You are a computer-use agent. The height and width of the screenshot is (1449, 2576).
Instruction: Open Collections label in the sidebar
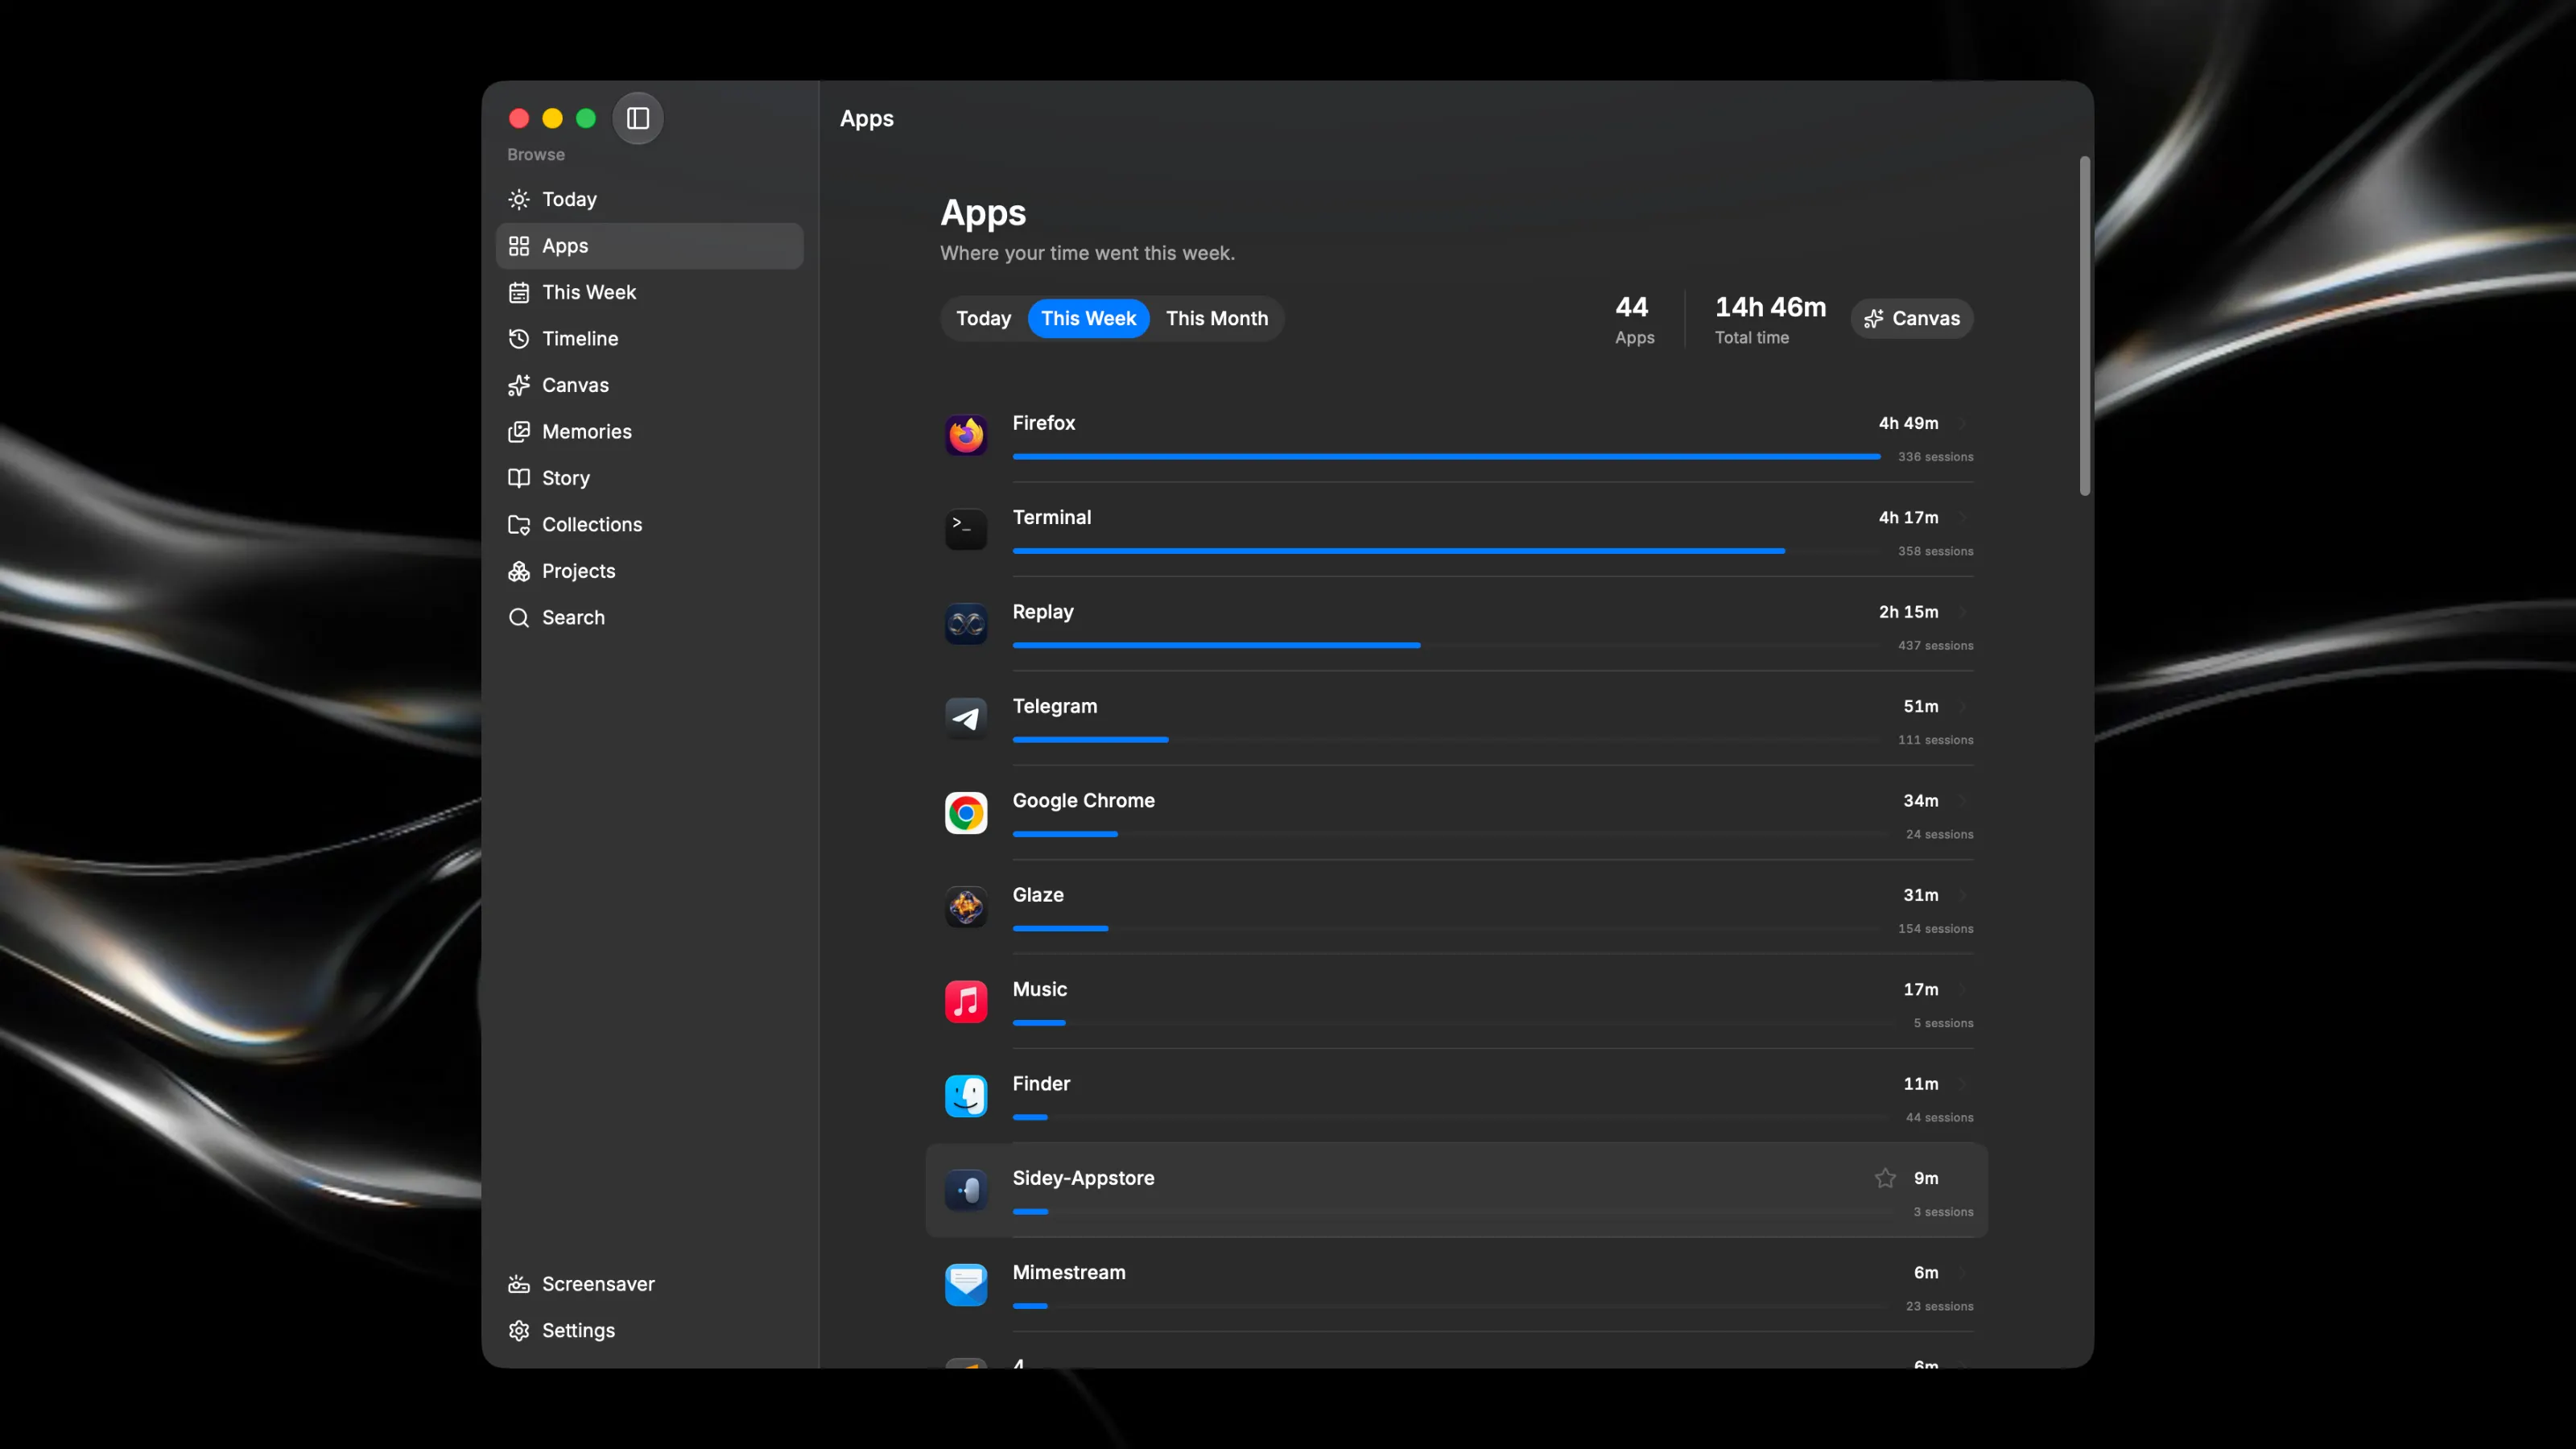point(592,525)
